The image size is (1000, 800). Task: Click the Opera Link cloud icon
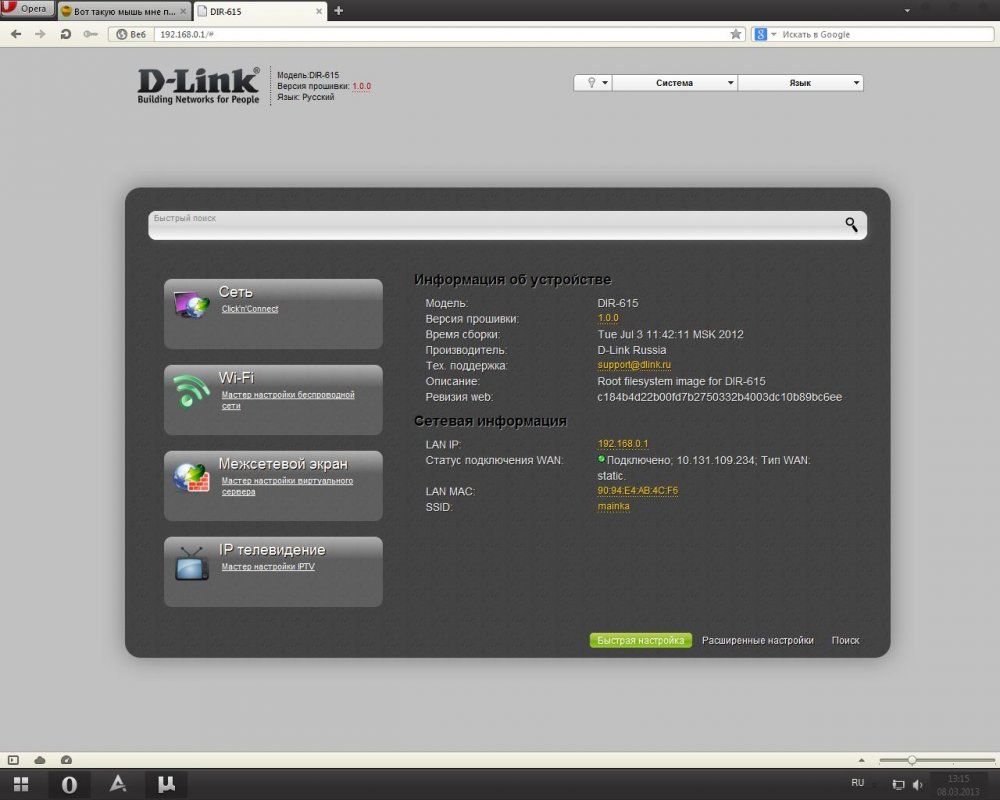(40, 760)
